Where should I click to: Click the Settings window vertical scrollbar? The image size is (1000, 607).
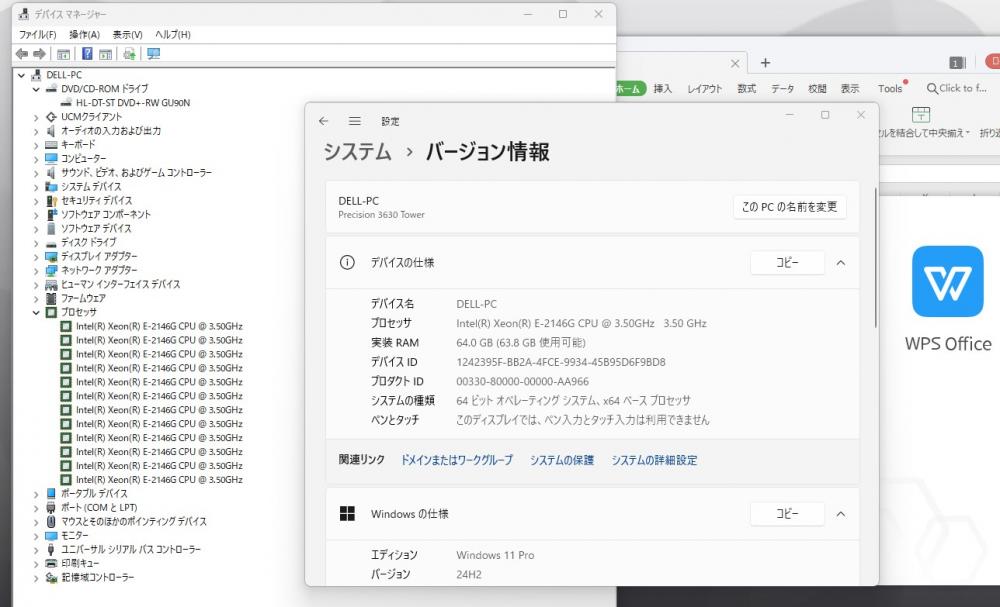[876, 258]
